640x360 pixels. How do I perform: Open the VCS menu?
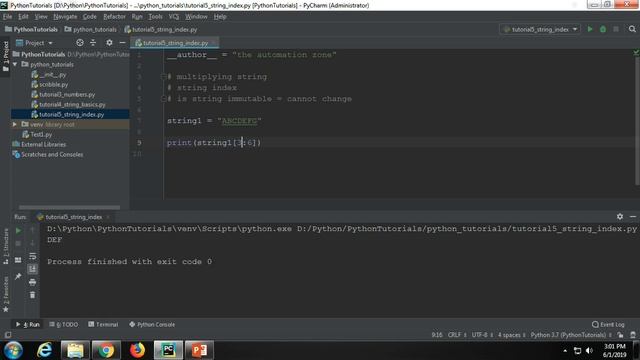pos(174,17)
